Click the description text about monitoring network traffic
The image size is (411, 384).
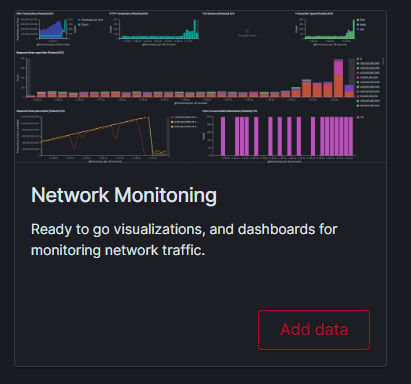184,240
